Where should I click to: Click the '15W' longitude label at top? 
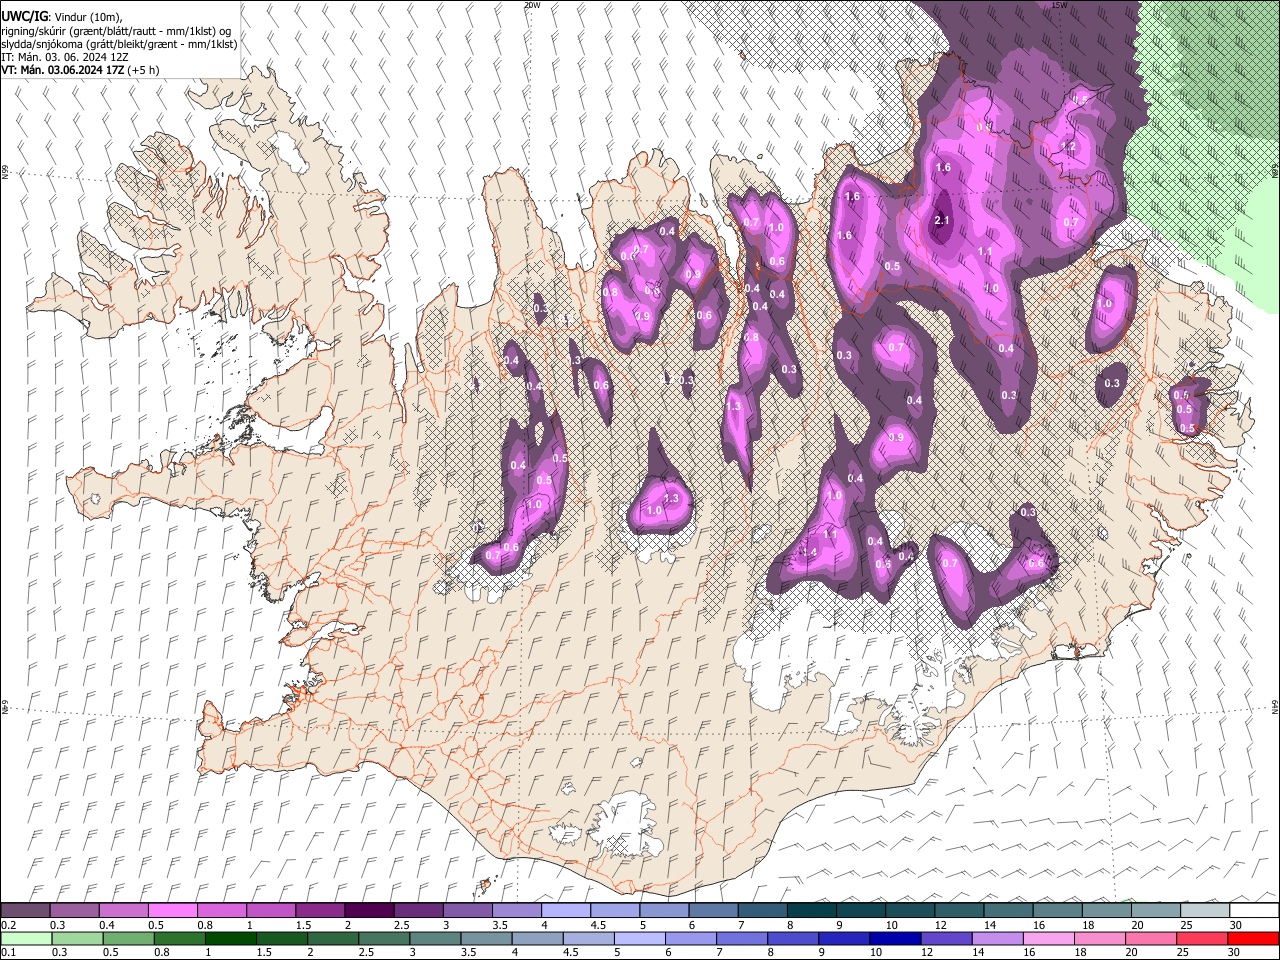(1060, 5)
